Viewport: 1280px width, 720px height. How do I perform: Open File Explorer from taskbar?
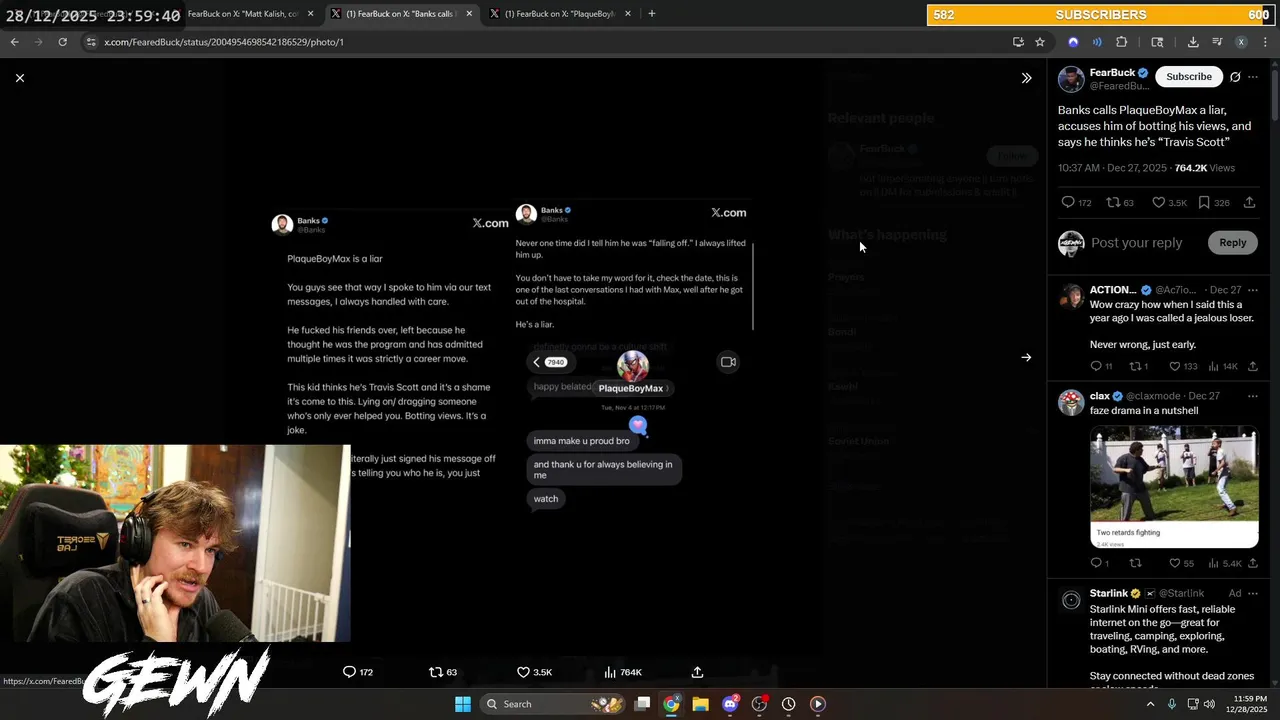(x=701, y=704)
